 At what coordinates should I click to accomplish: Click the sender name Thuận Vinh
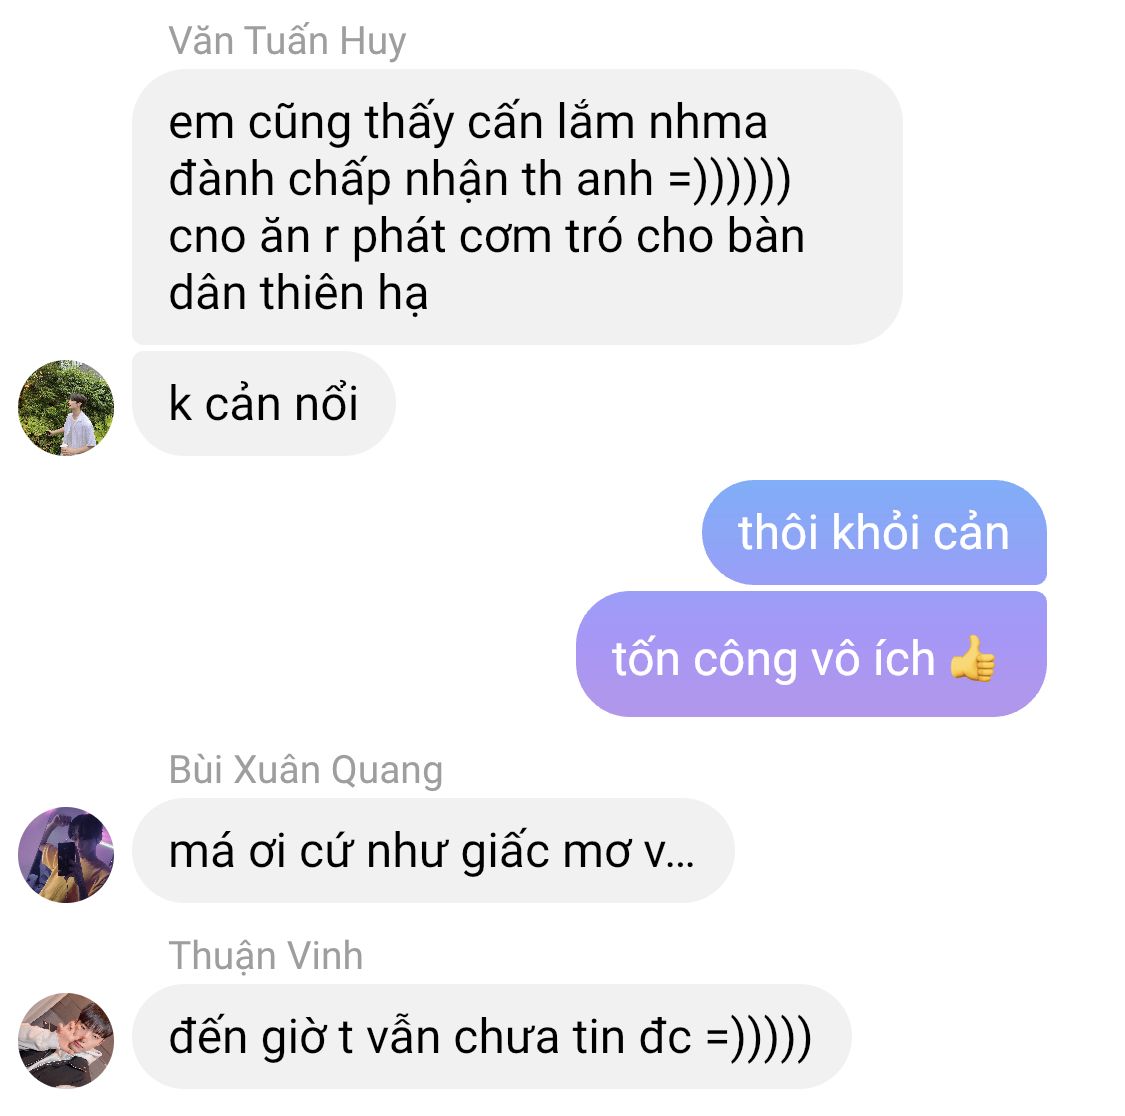(x=265, y=955)
